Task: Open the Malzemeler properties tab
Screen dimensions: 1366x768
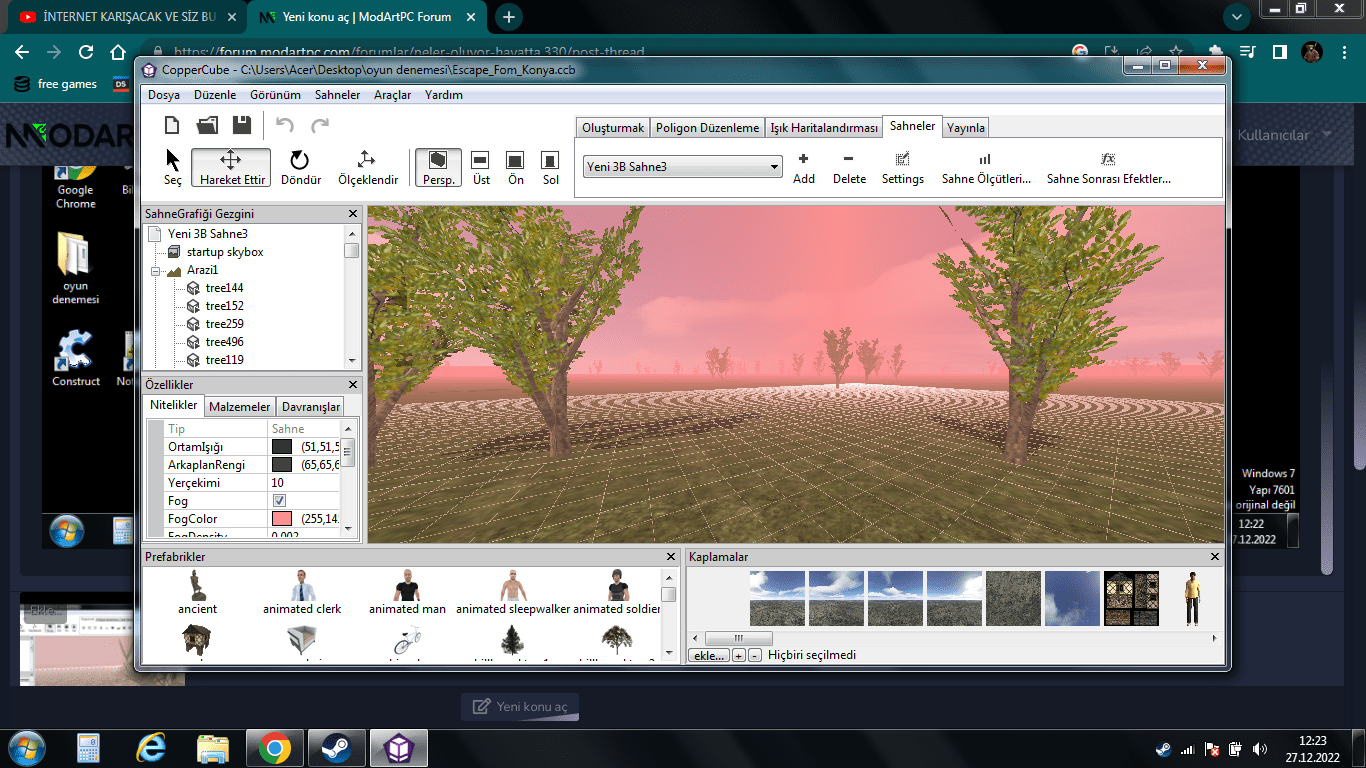Action: point(239,407)
